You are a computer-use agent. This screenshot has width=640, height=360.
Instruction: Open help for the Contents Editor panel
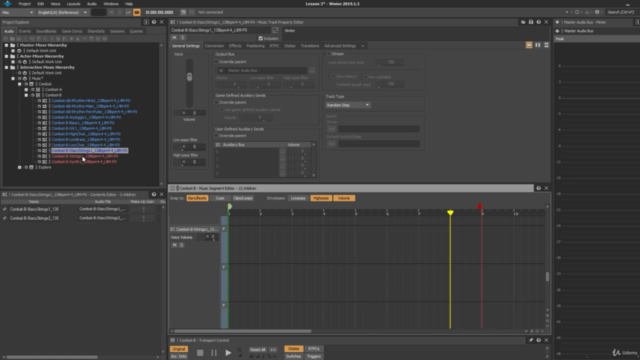154,194
